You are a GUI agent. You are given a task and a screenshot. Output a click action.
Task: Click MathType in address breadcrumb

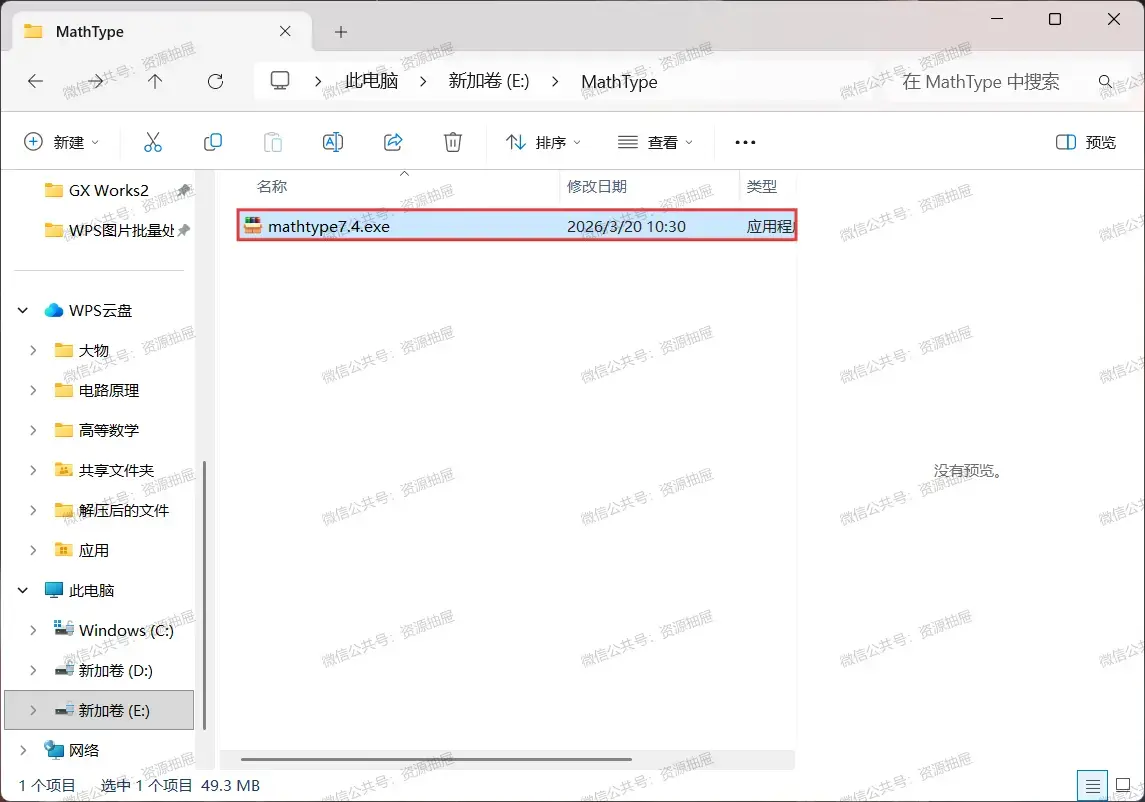tap(619, 81)
